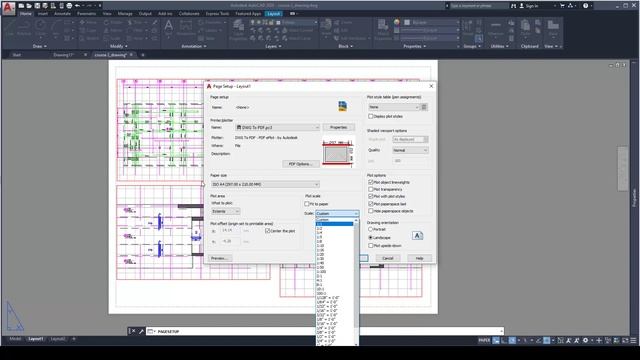Viewport: 640px width, 360px height.
Task: Expand the Layers panel flyout
Action: [273, 46]
